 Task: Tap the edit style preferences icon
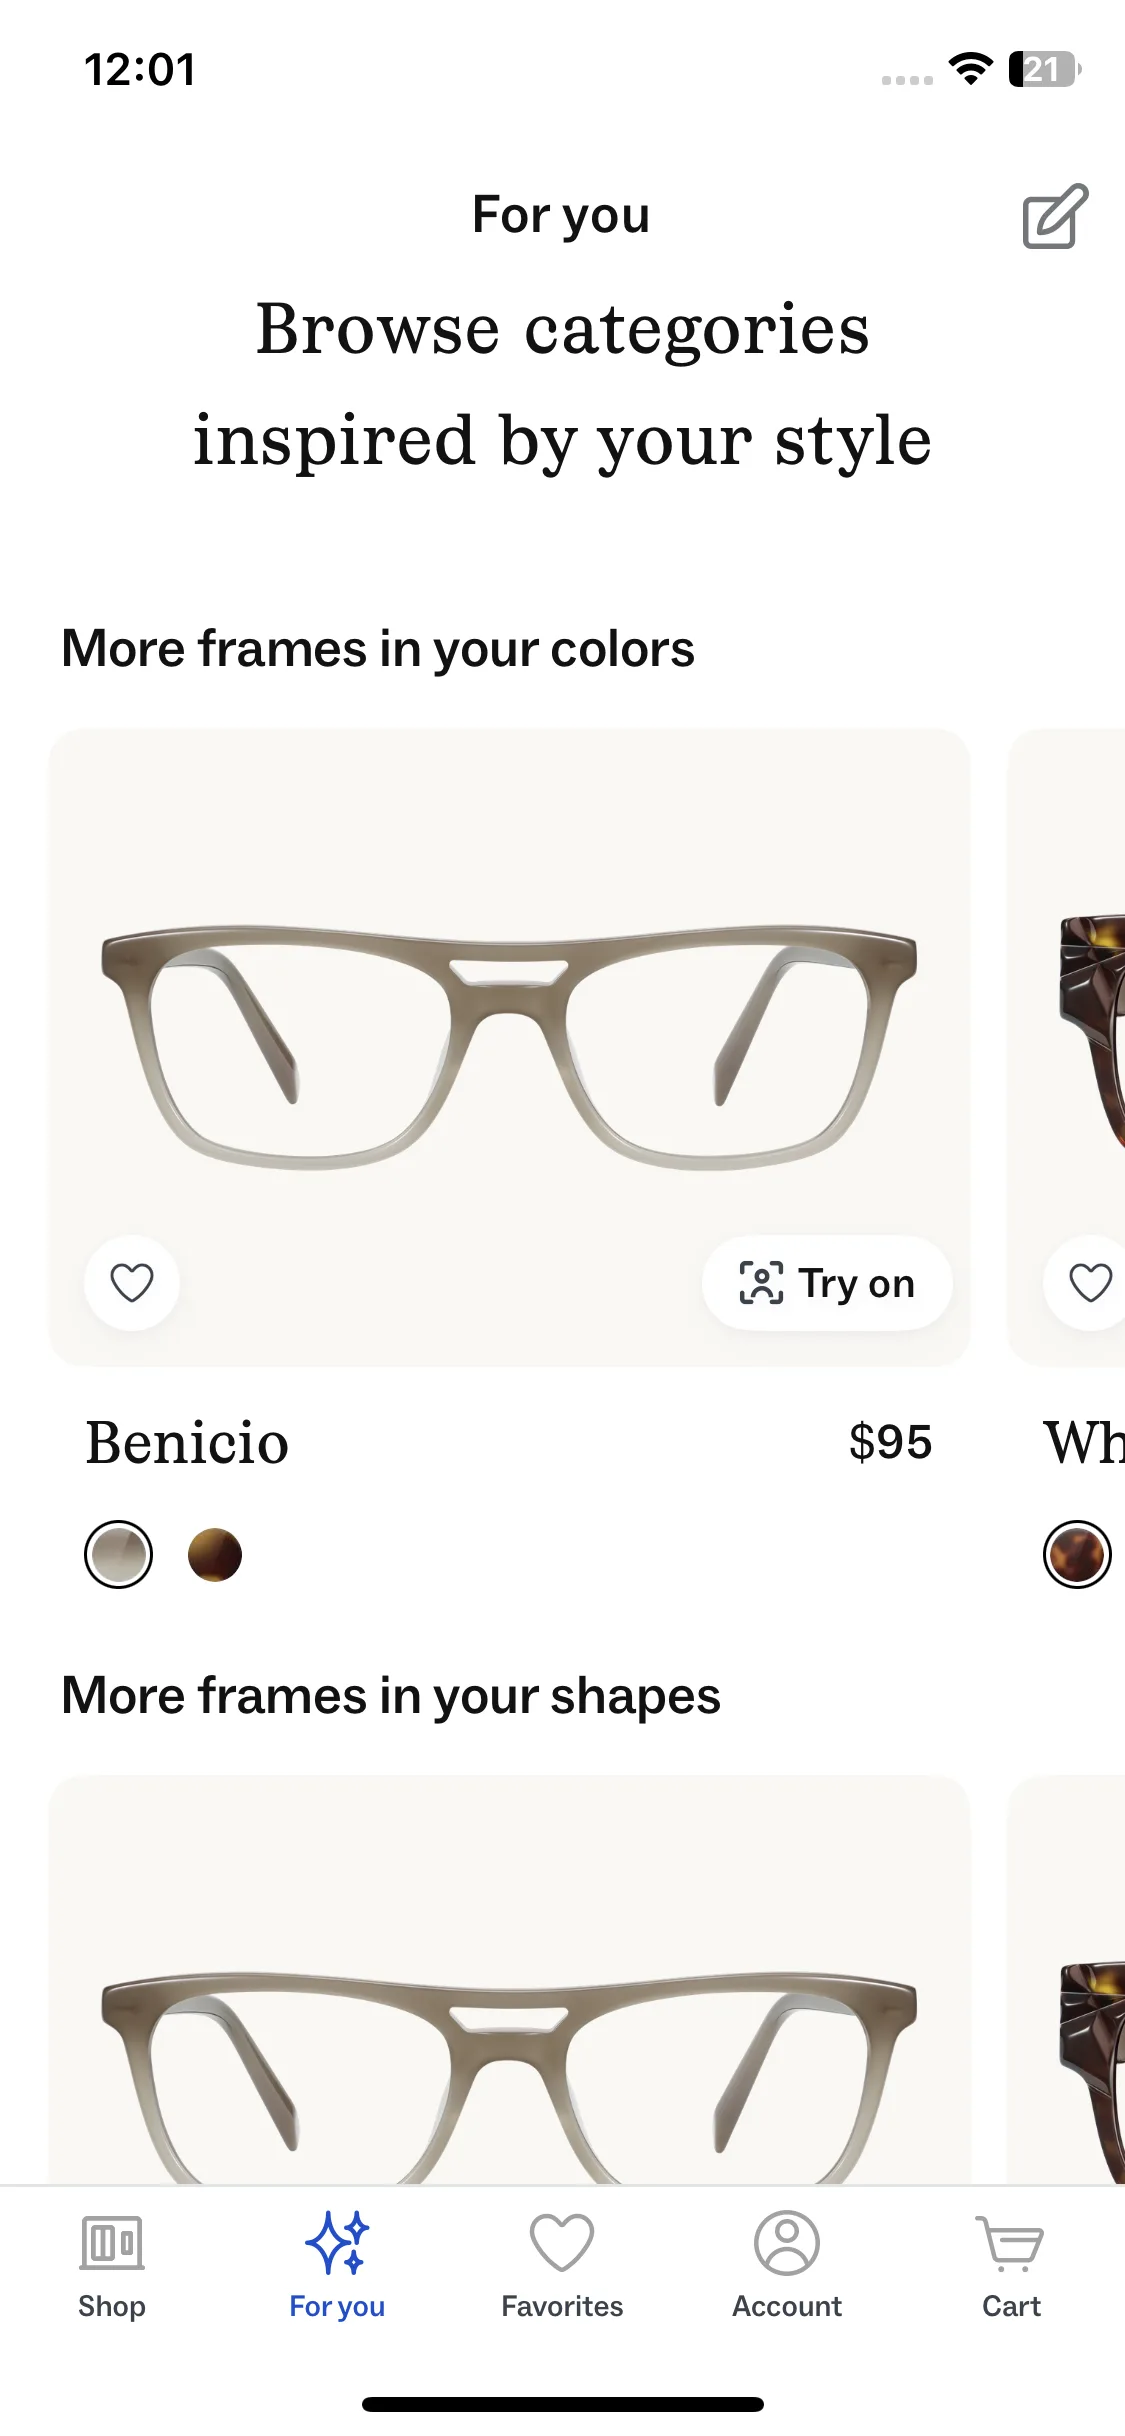(x=1054, y=216)
